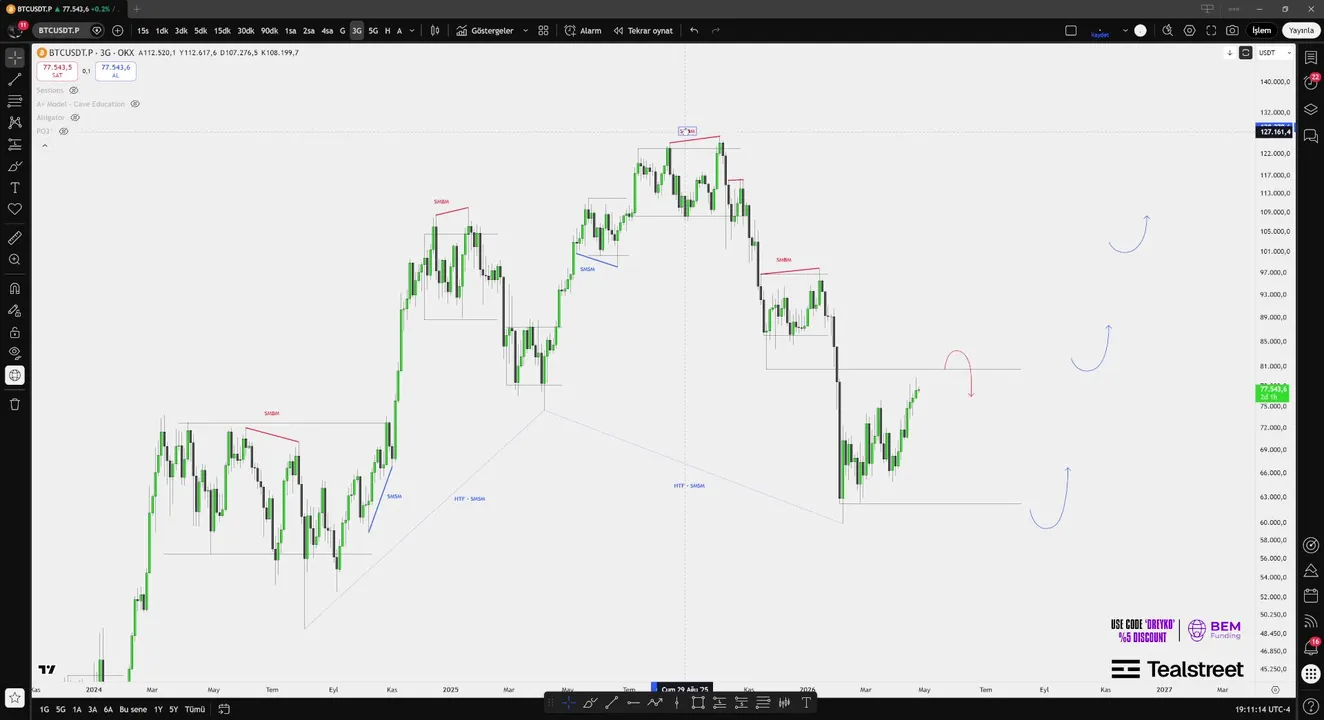Open the chat panel icon on right
1324x720 pixels.
1311,135
